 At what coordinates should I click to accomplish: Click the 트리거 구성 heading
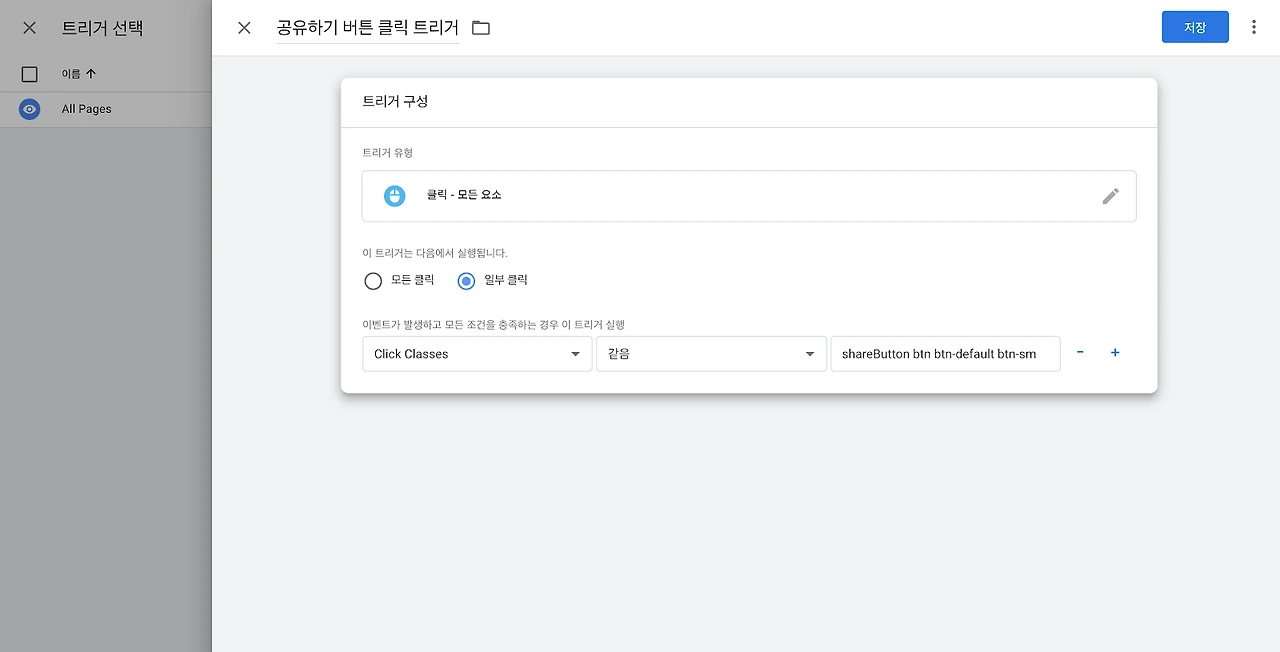[x=395, y=101]
